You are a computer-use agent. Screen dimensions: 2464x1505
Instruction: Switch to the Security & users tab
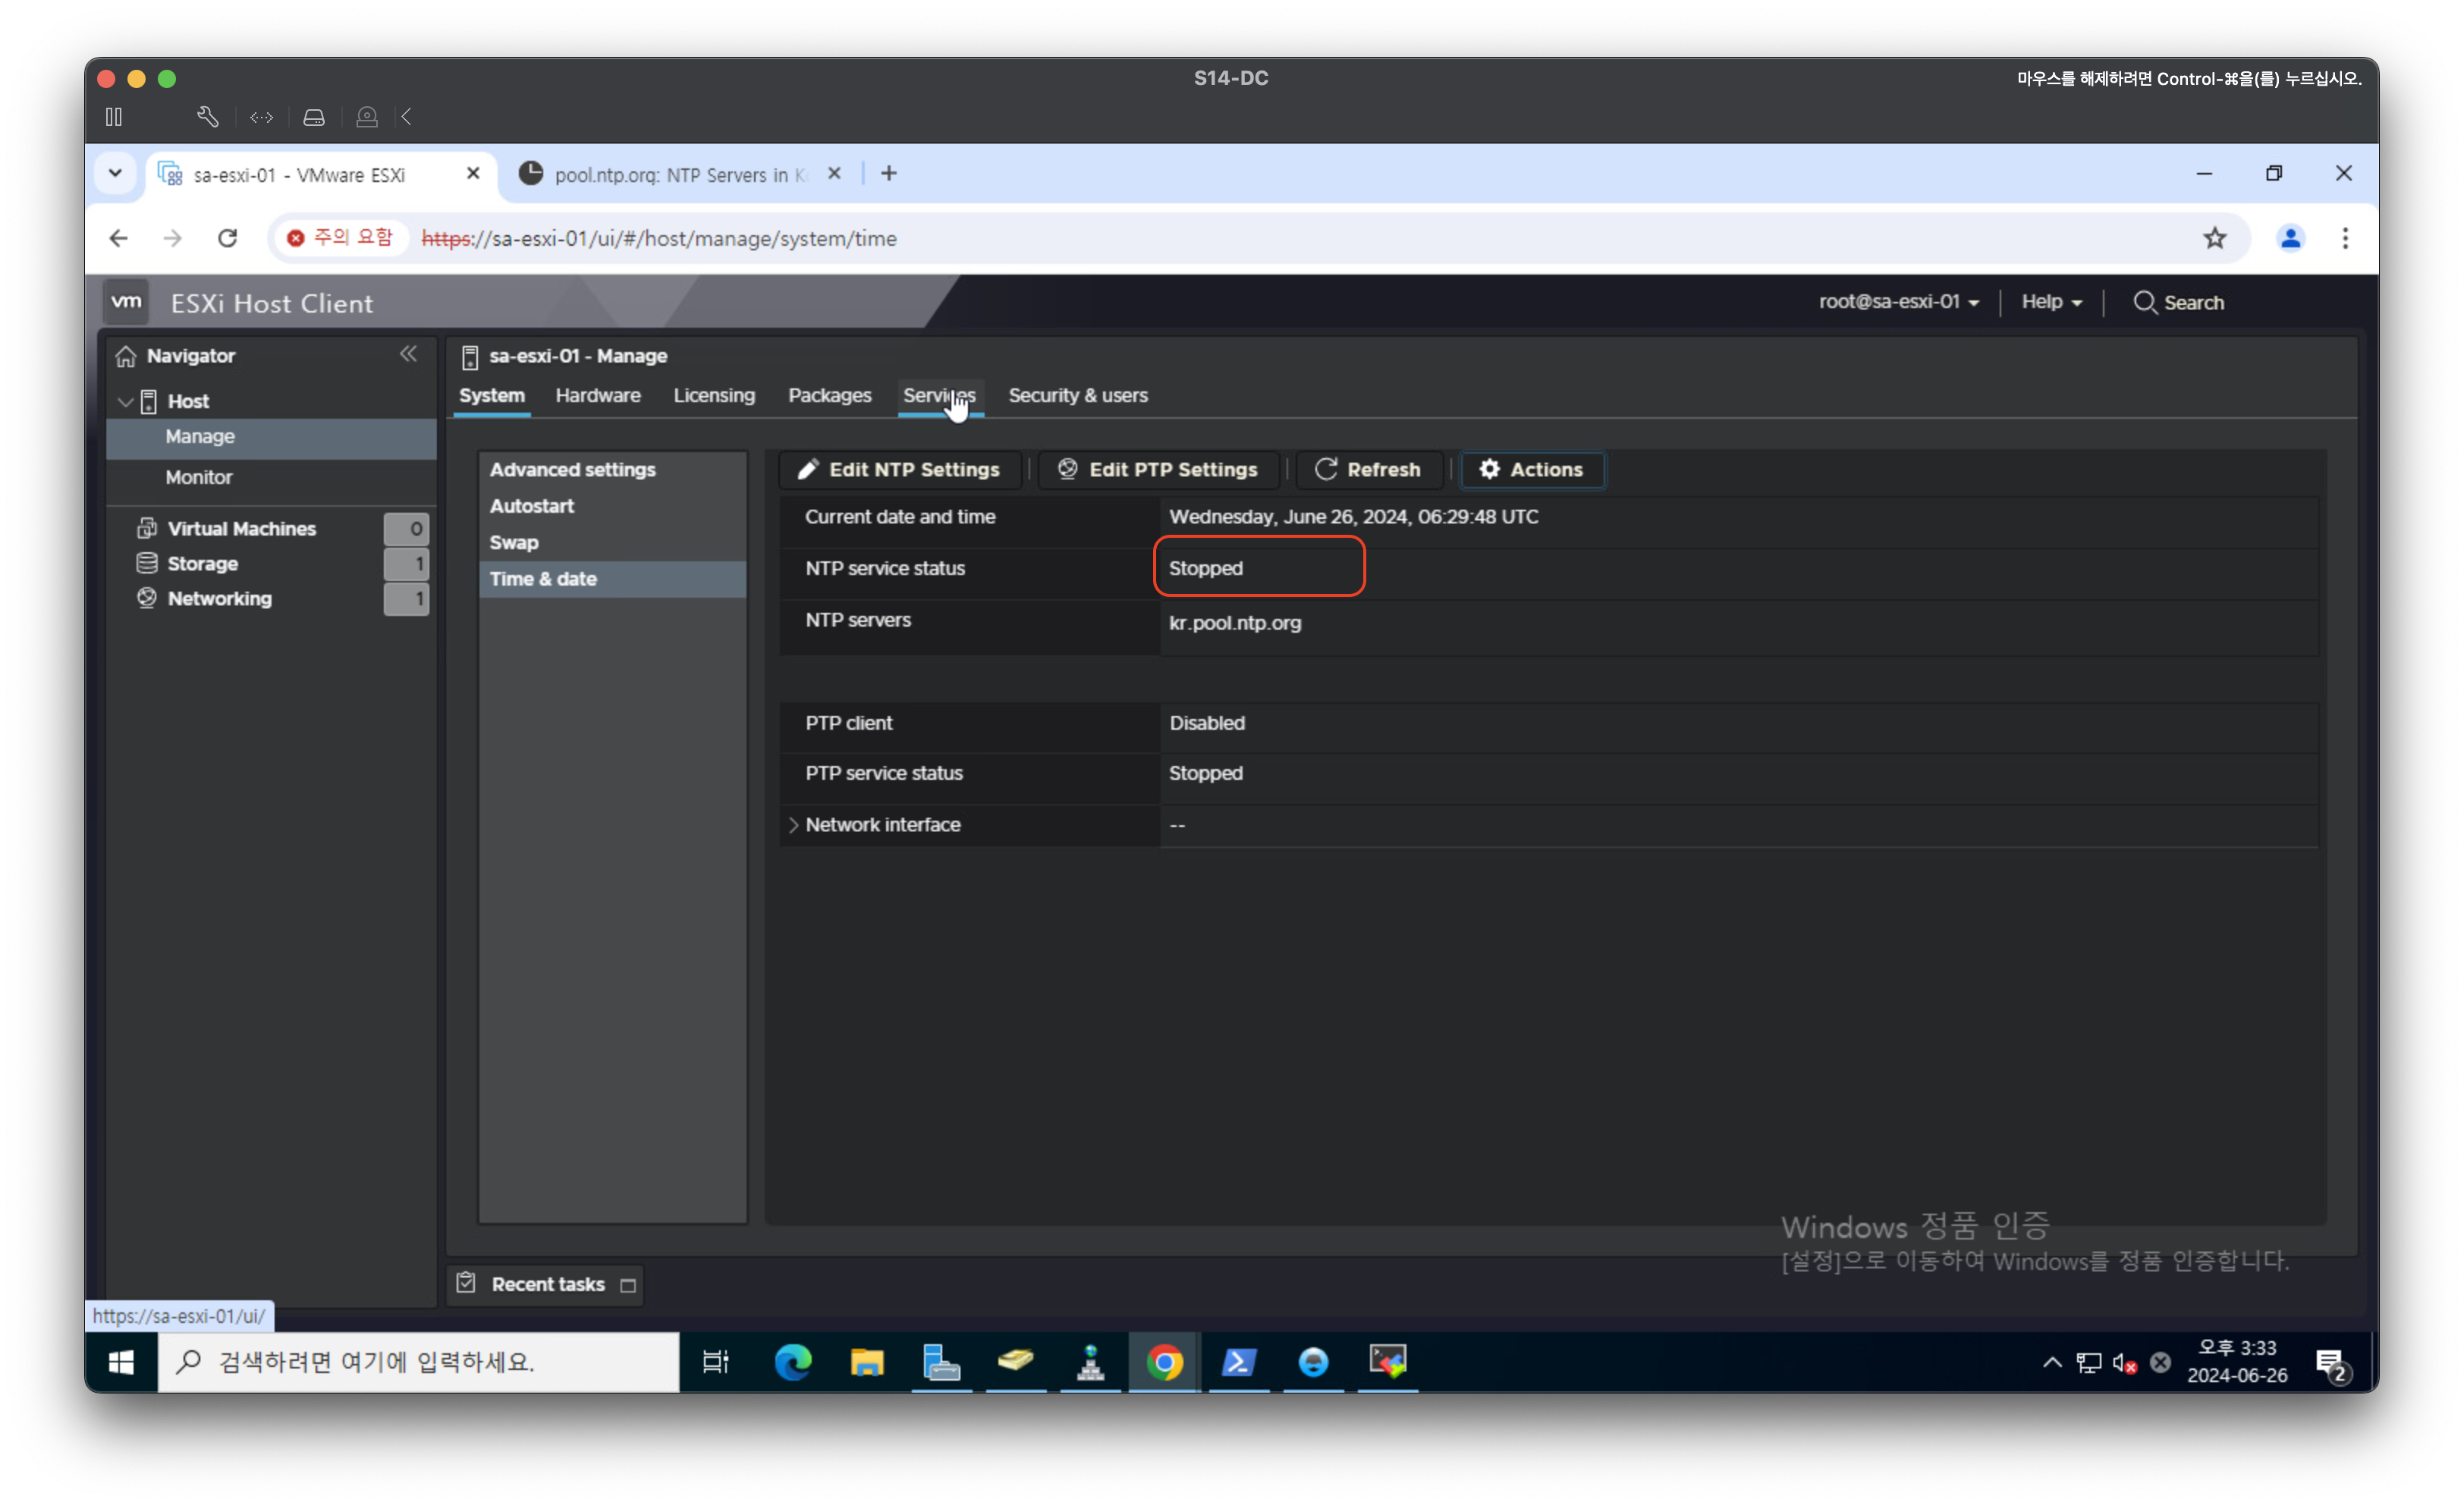[1077, 395]
